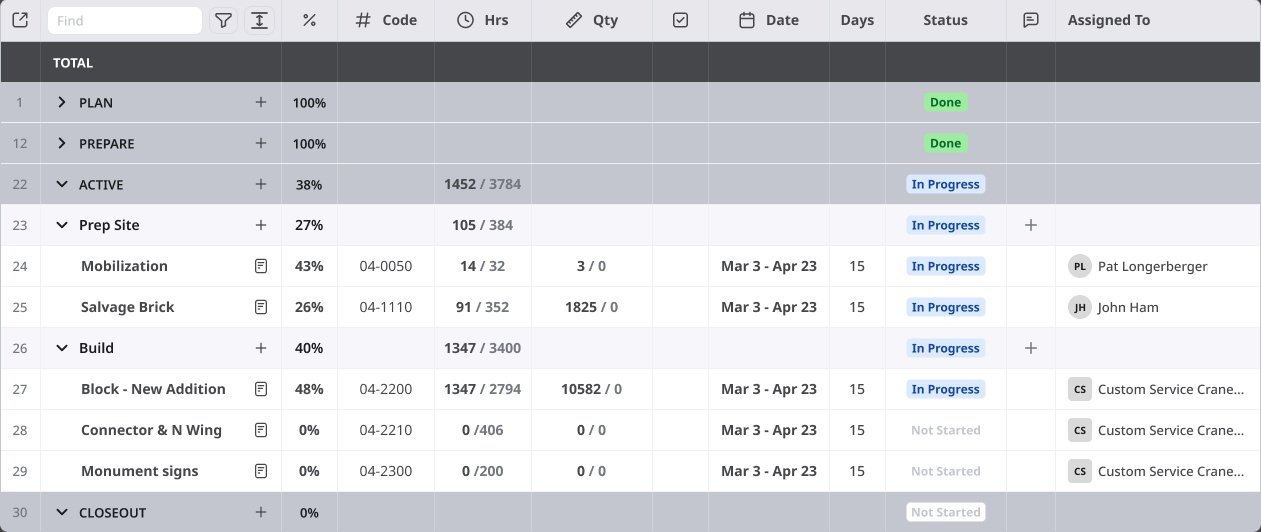Open the note icon for Salvage Brick
Image resolution: width=1261 pixels, height=532 pixels.
(x=261, y=307)
